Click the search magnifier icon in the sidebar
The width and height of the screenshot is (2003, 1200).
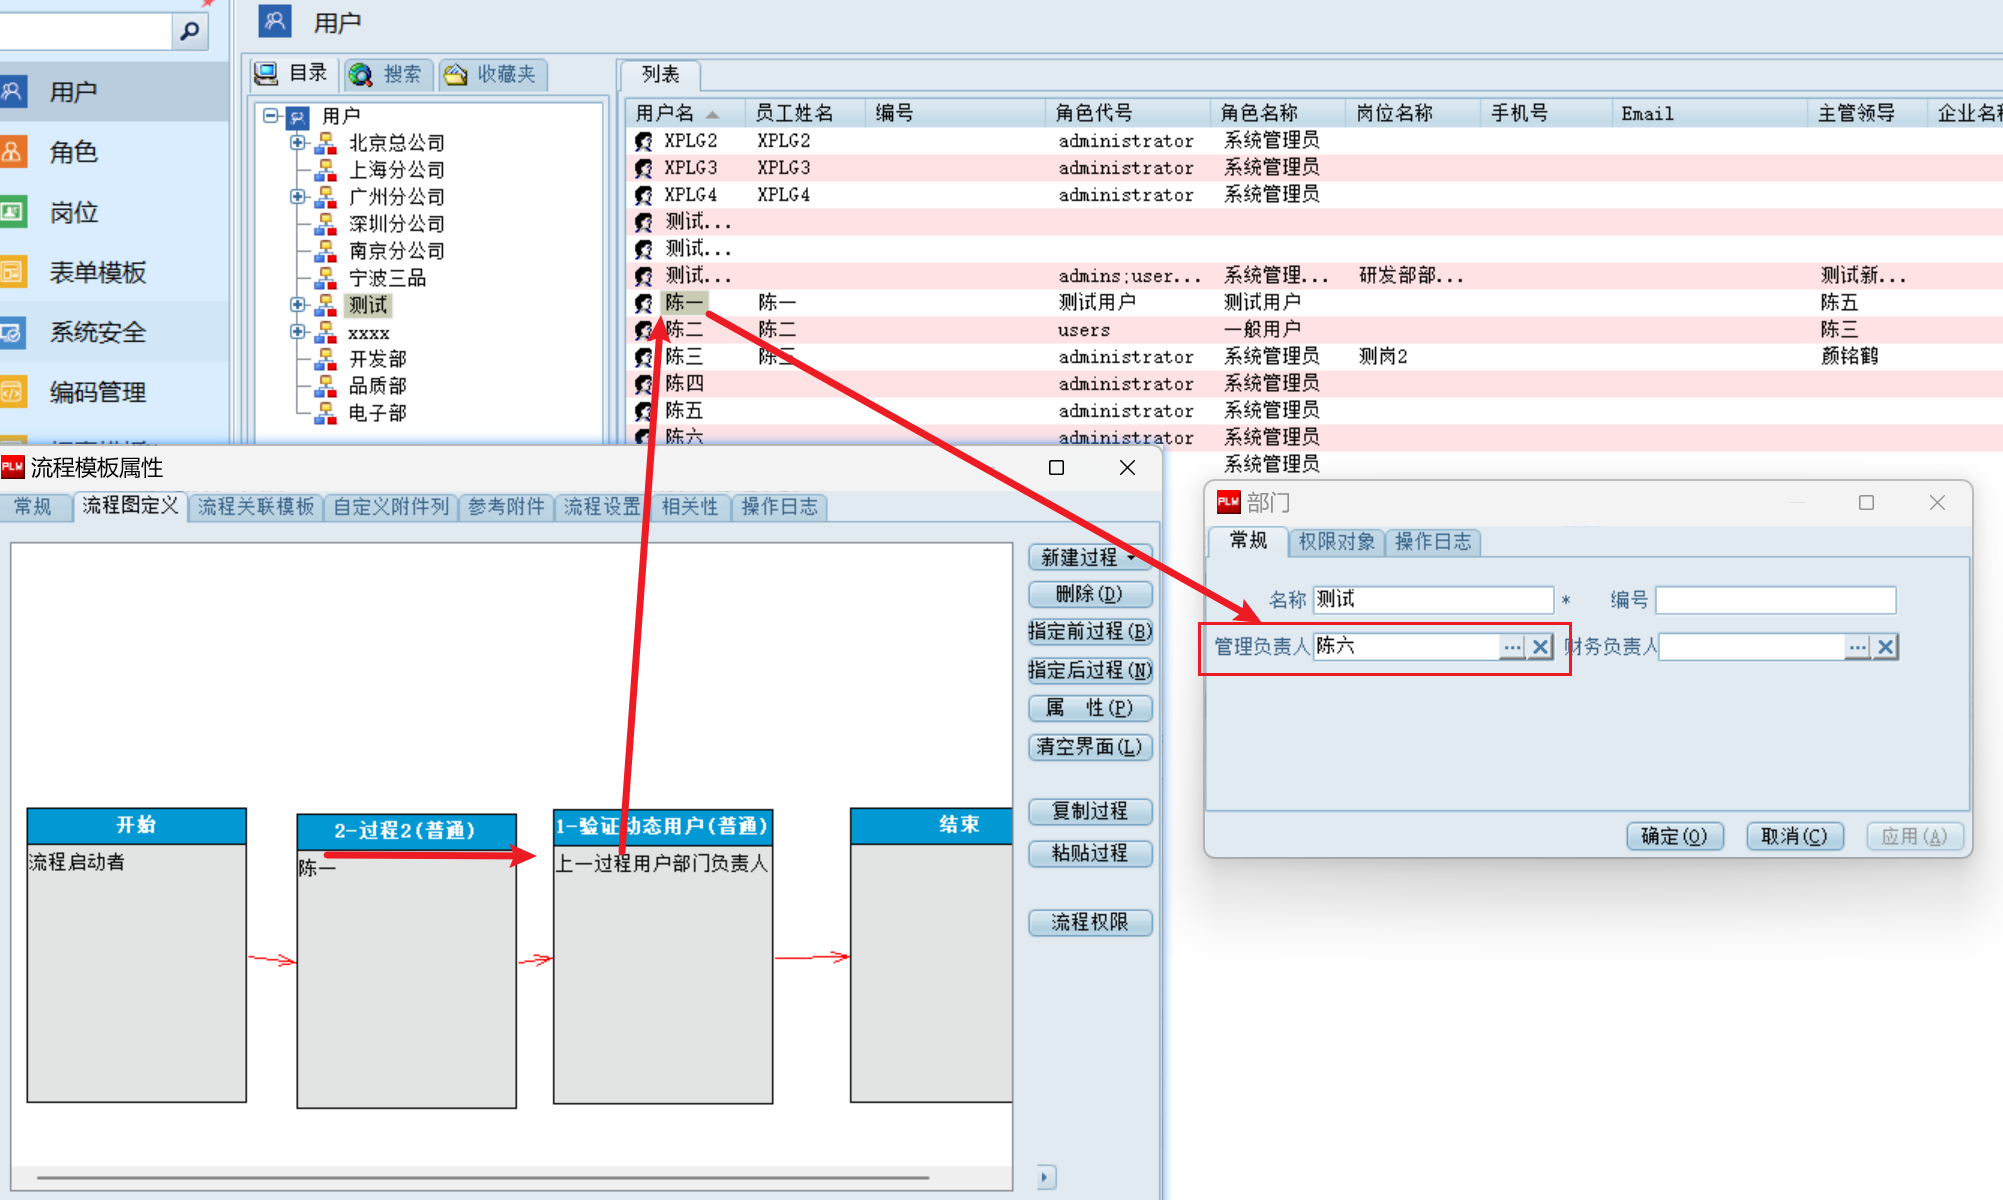[189, 32]
